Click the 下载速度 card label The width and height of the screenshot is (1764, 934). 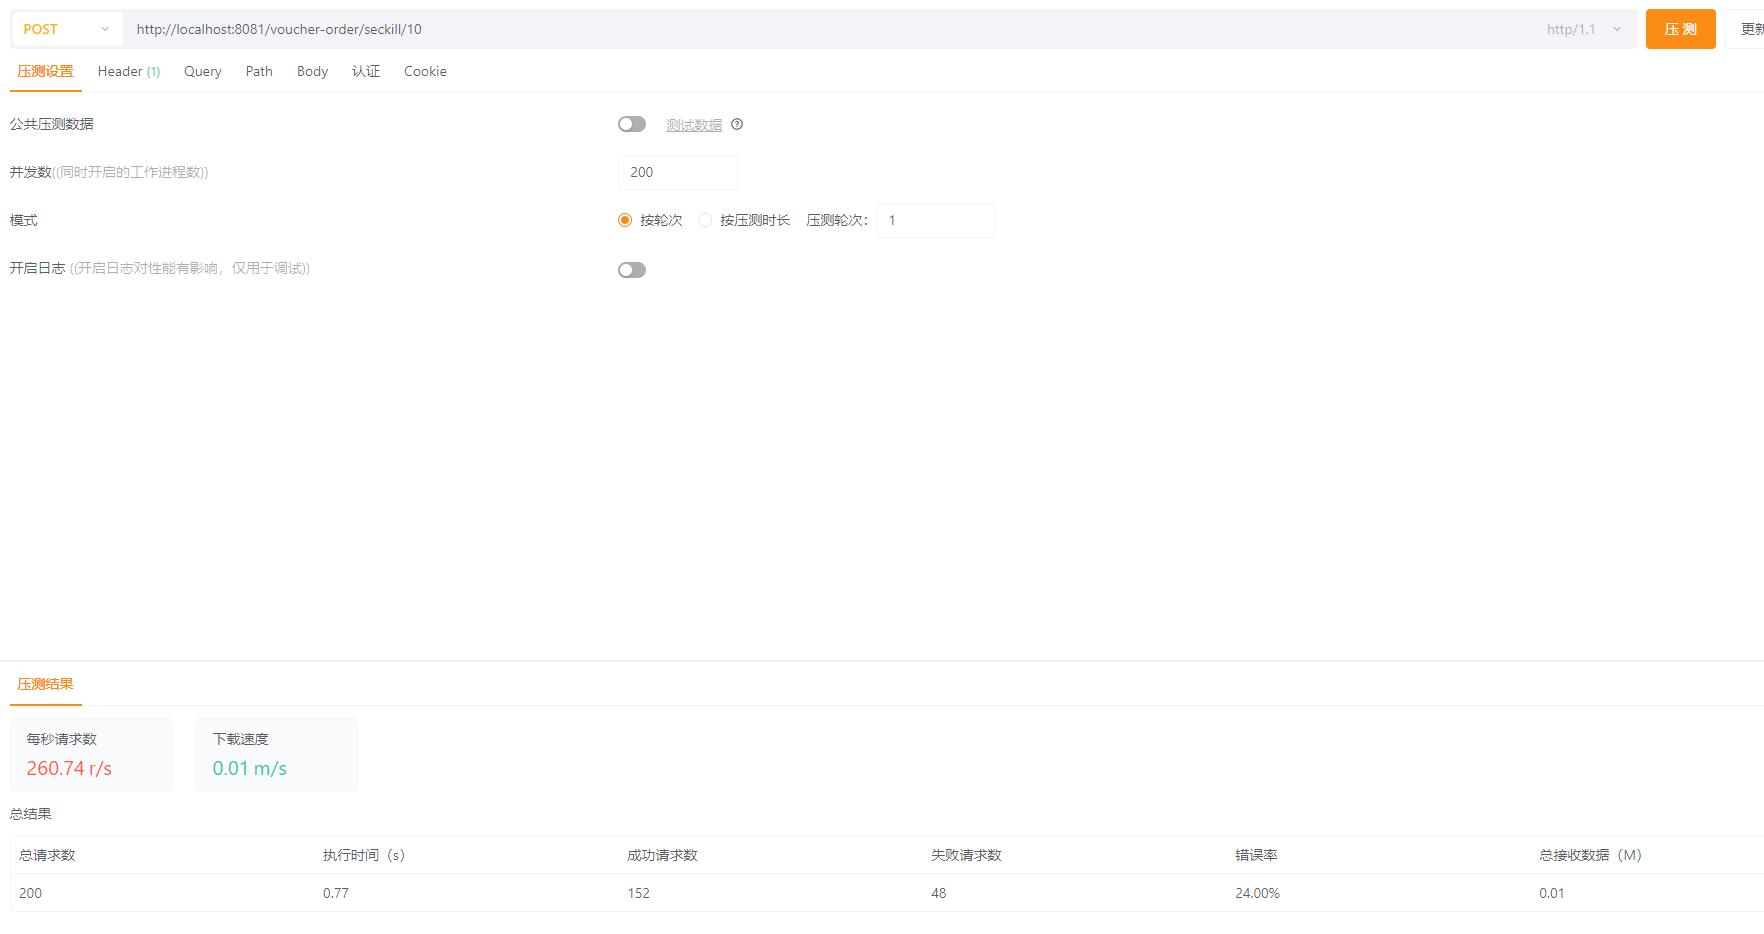pyautogui.click(x=241, y=739)
